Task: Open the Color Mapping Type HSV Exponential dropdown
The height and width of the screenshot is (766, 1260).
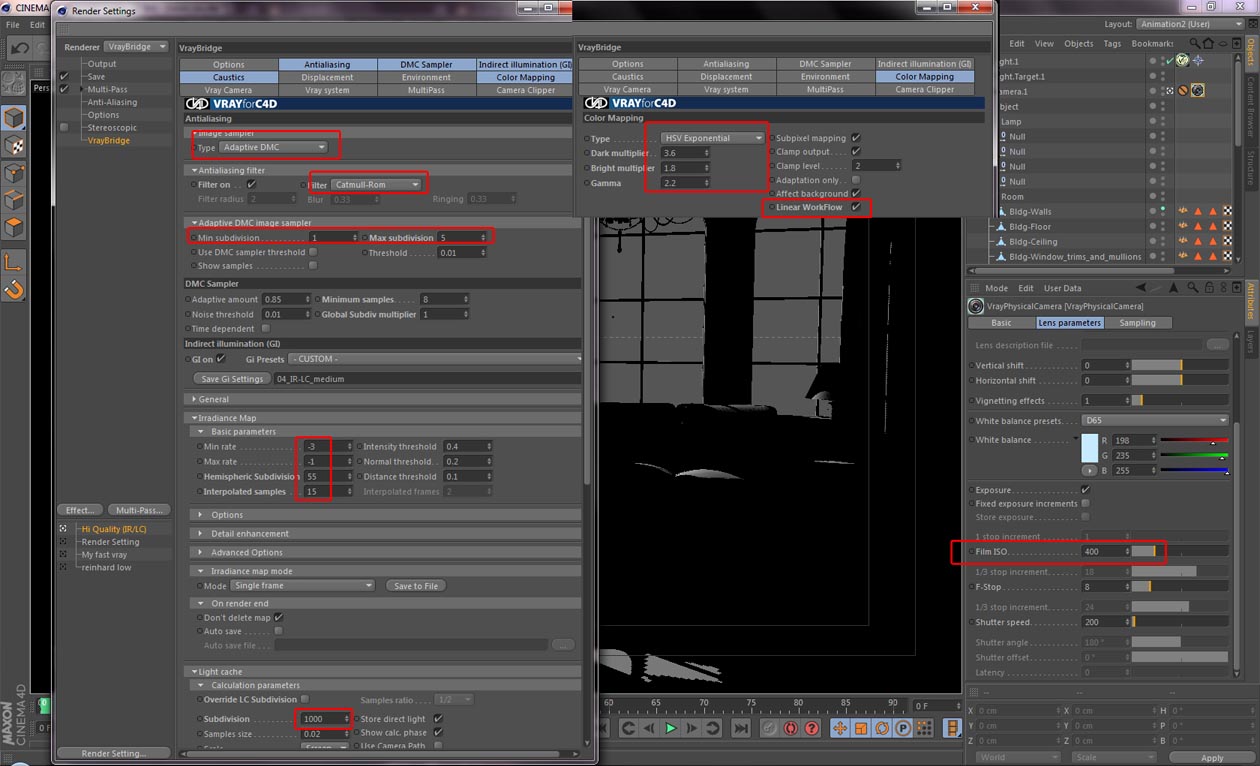Action: tap(712, 138)
